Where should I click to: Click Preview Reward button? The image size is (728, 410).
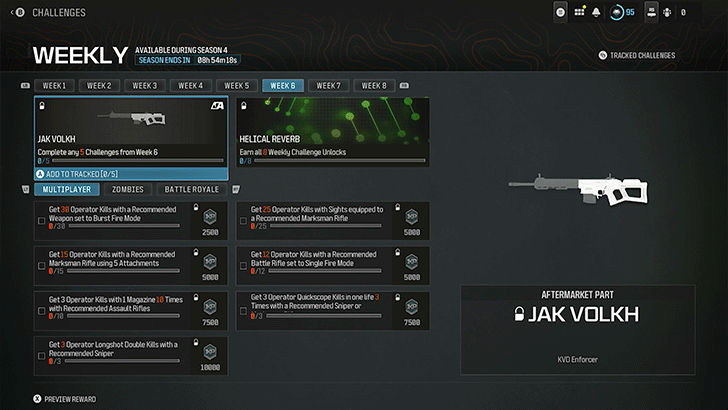click(x=65, y=399)
